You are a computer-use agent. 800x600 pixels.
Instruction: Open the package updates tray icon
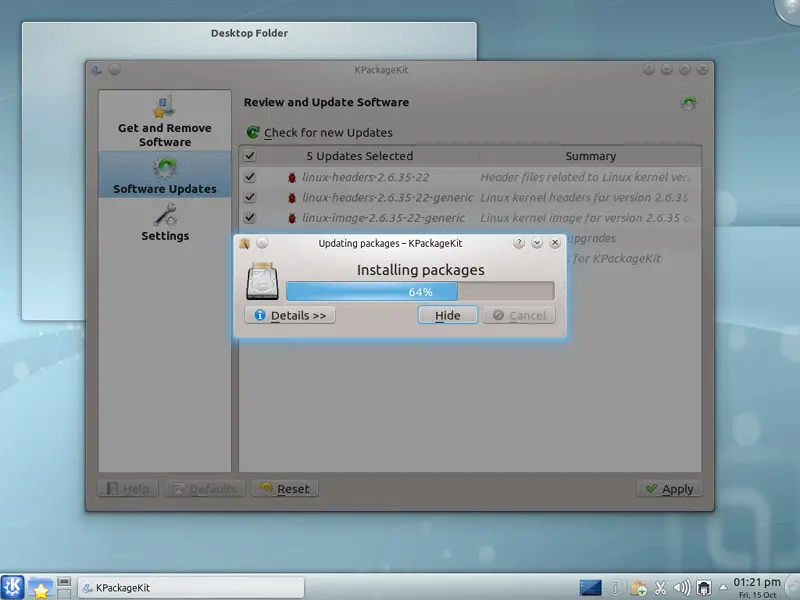[638, 588]
